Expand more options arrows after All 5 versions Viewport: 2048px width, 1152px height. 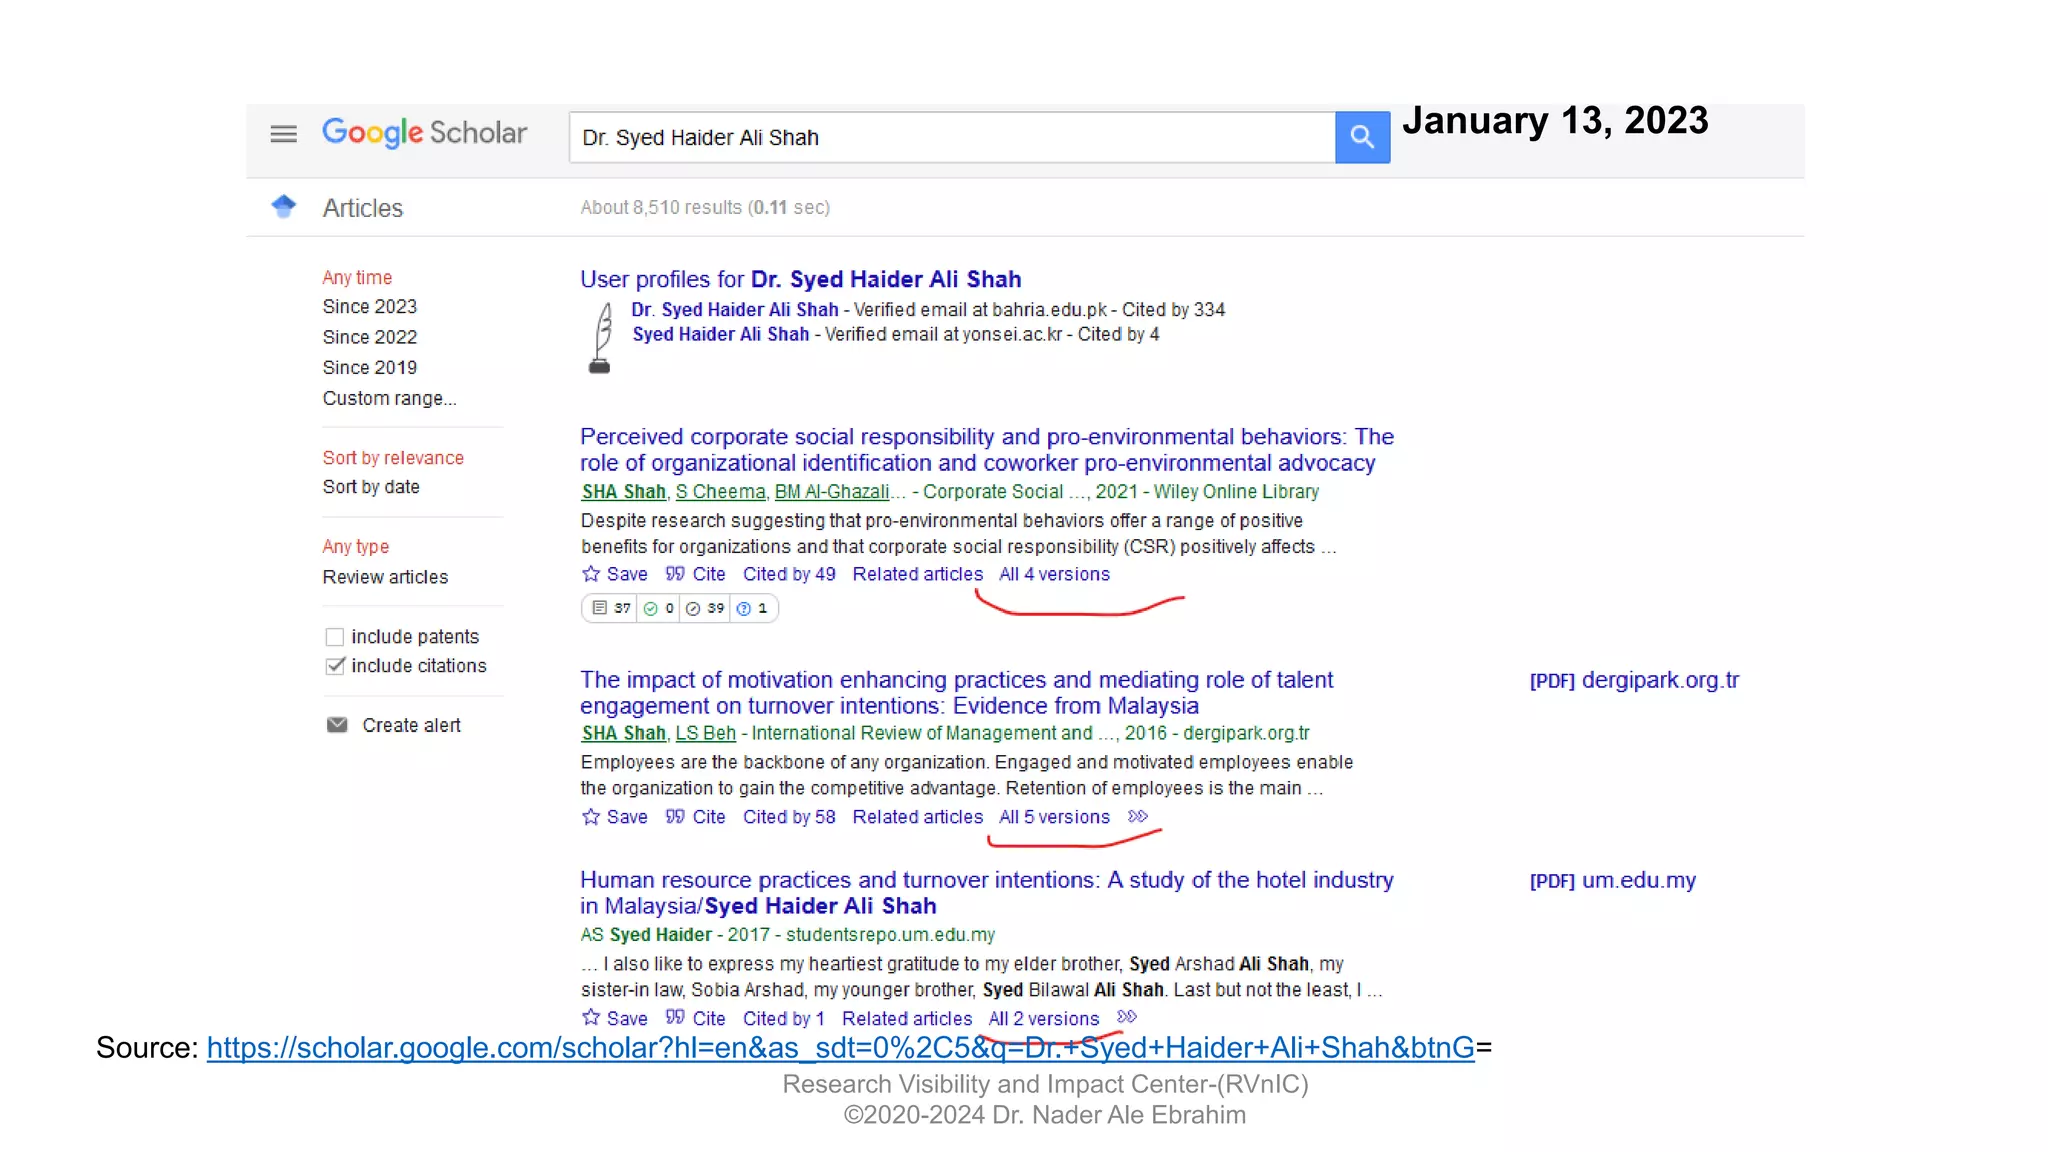[1138, 817]
